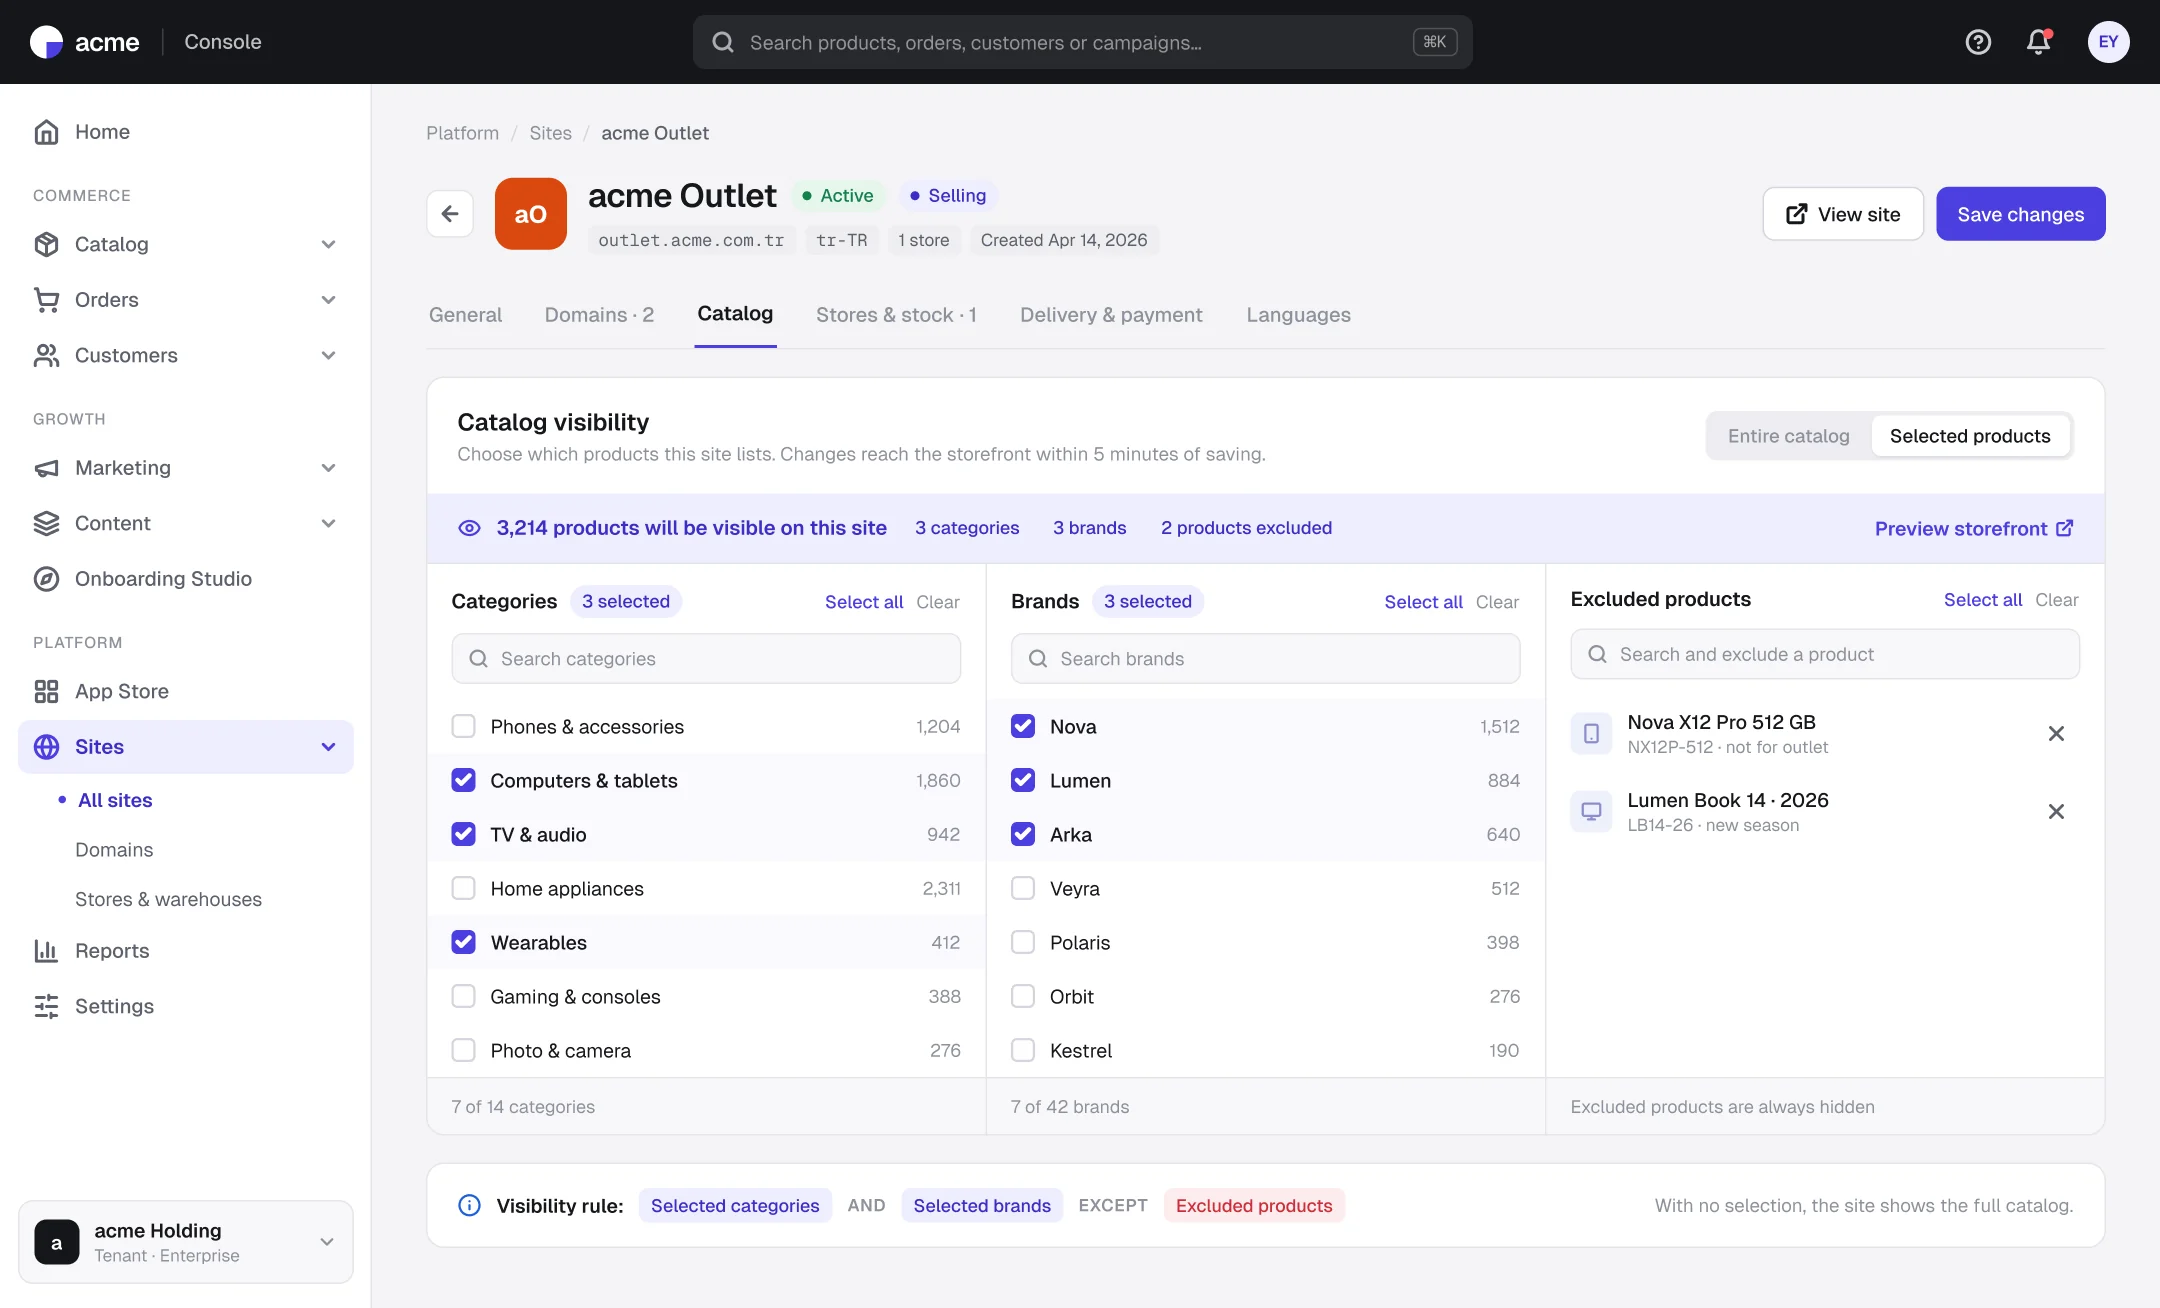Click the Onboarding Studio compass icon

pyautogui.click(x=46, y=579)
